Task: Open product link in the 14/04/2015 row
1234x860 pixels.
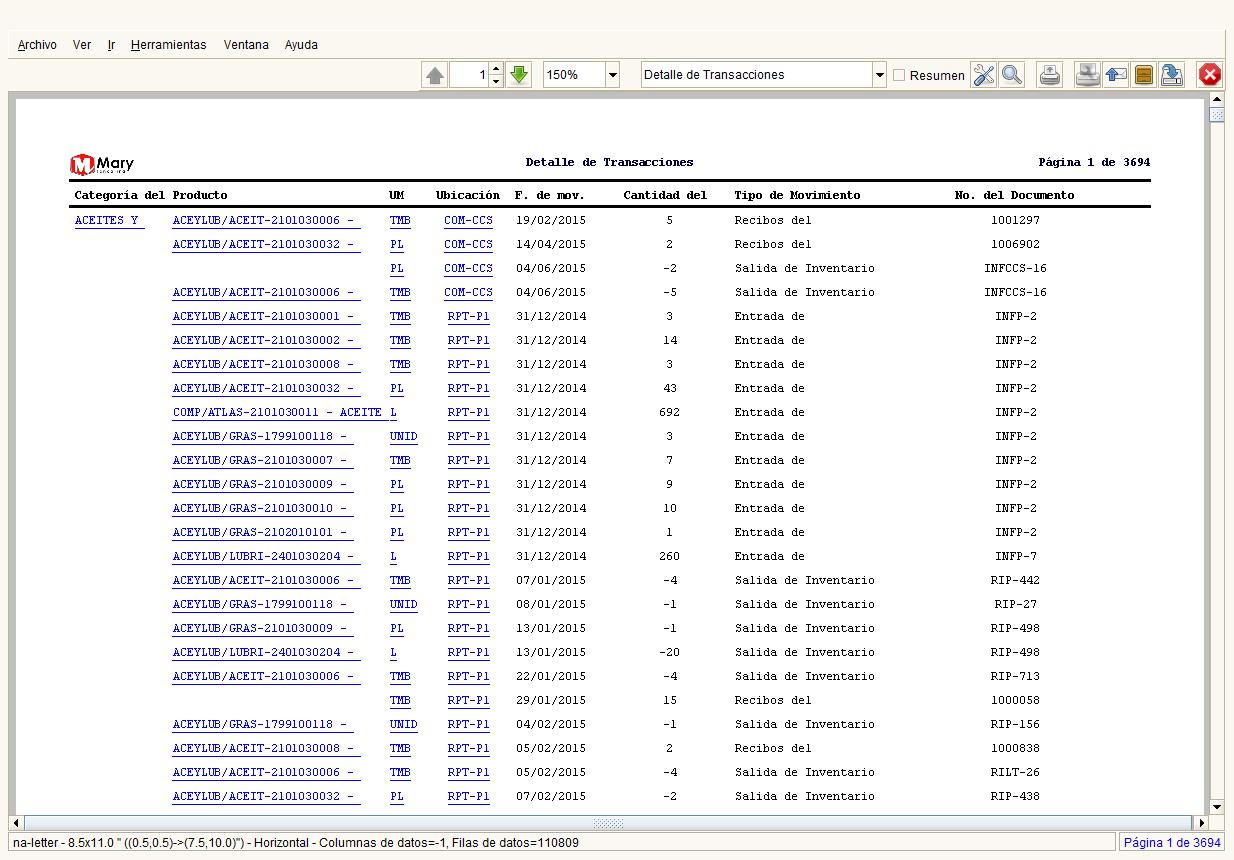Action: (x=264, y=244)
